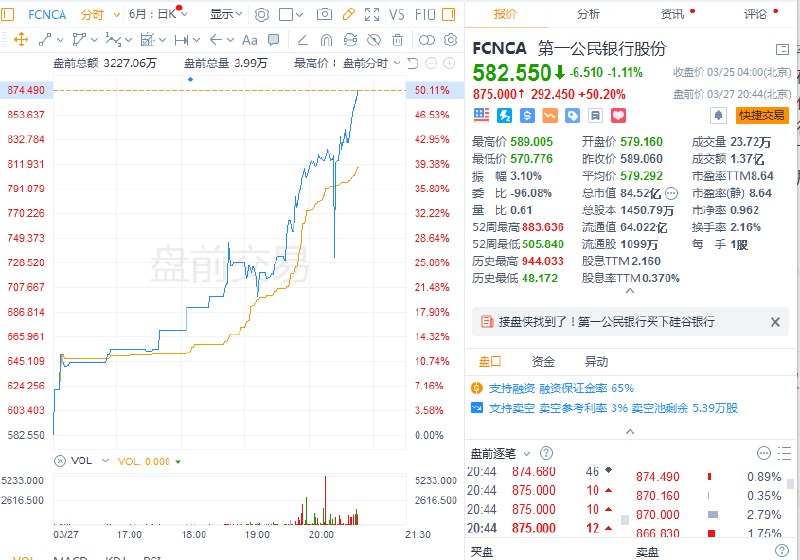800x560 pixels.
Task: Collapse the quote details chevron
Action: click(x=630, y=291)
